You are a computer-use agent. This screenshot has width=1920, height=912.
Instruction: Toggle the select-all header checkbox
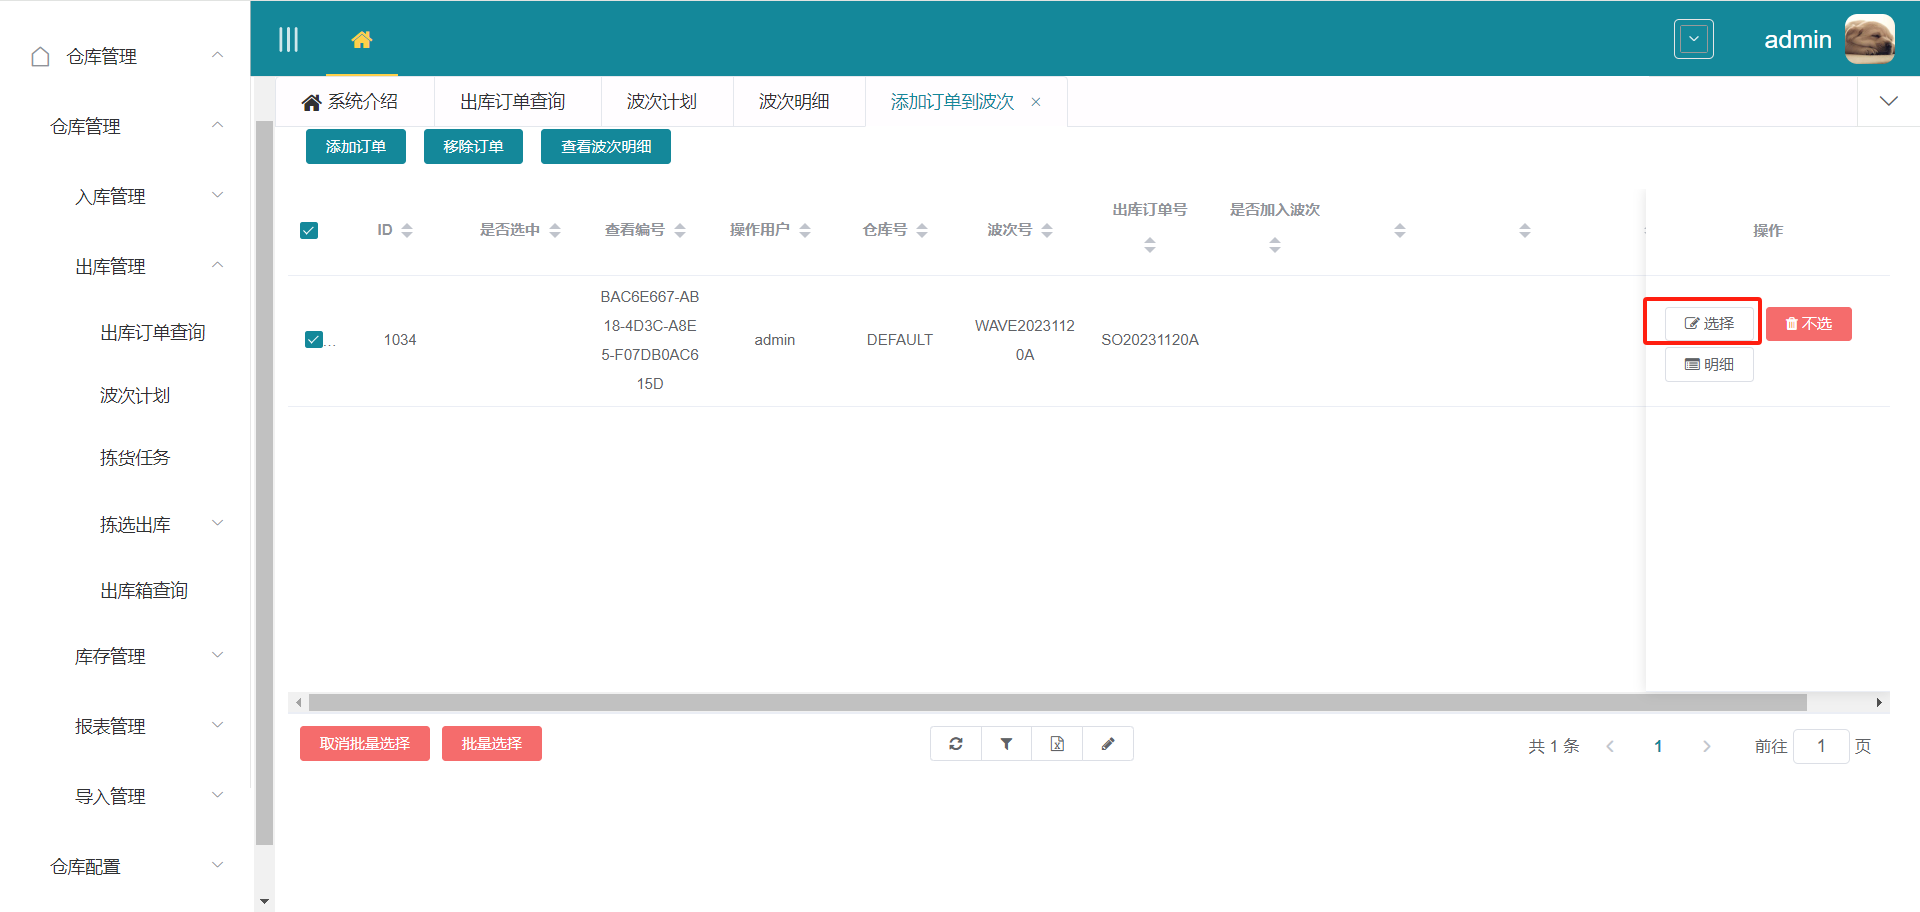pos(309,231)
